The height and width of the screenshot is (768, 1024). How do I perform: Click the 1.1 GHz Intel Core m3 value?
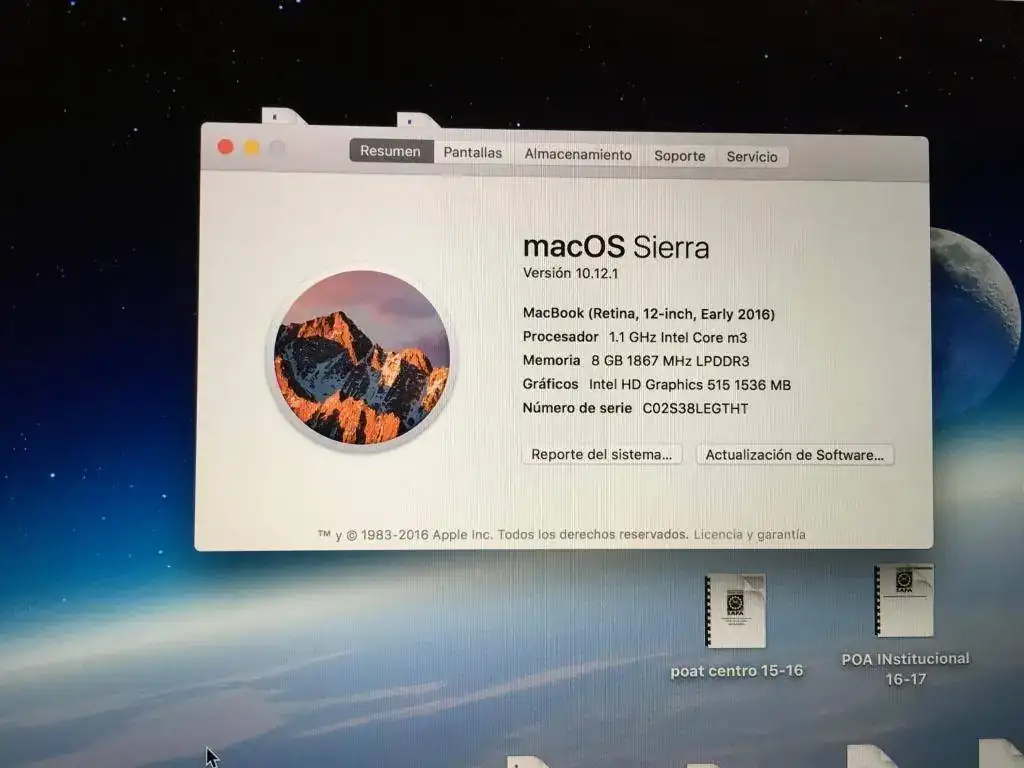pos(678,338)
